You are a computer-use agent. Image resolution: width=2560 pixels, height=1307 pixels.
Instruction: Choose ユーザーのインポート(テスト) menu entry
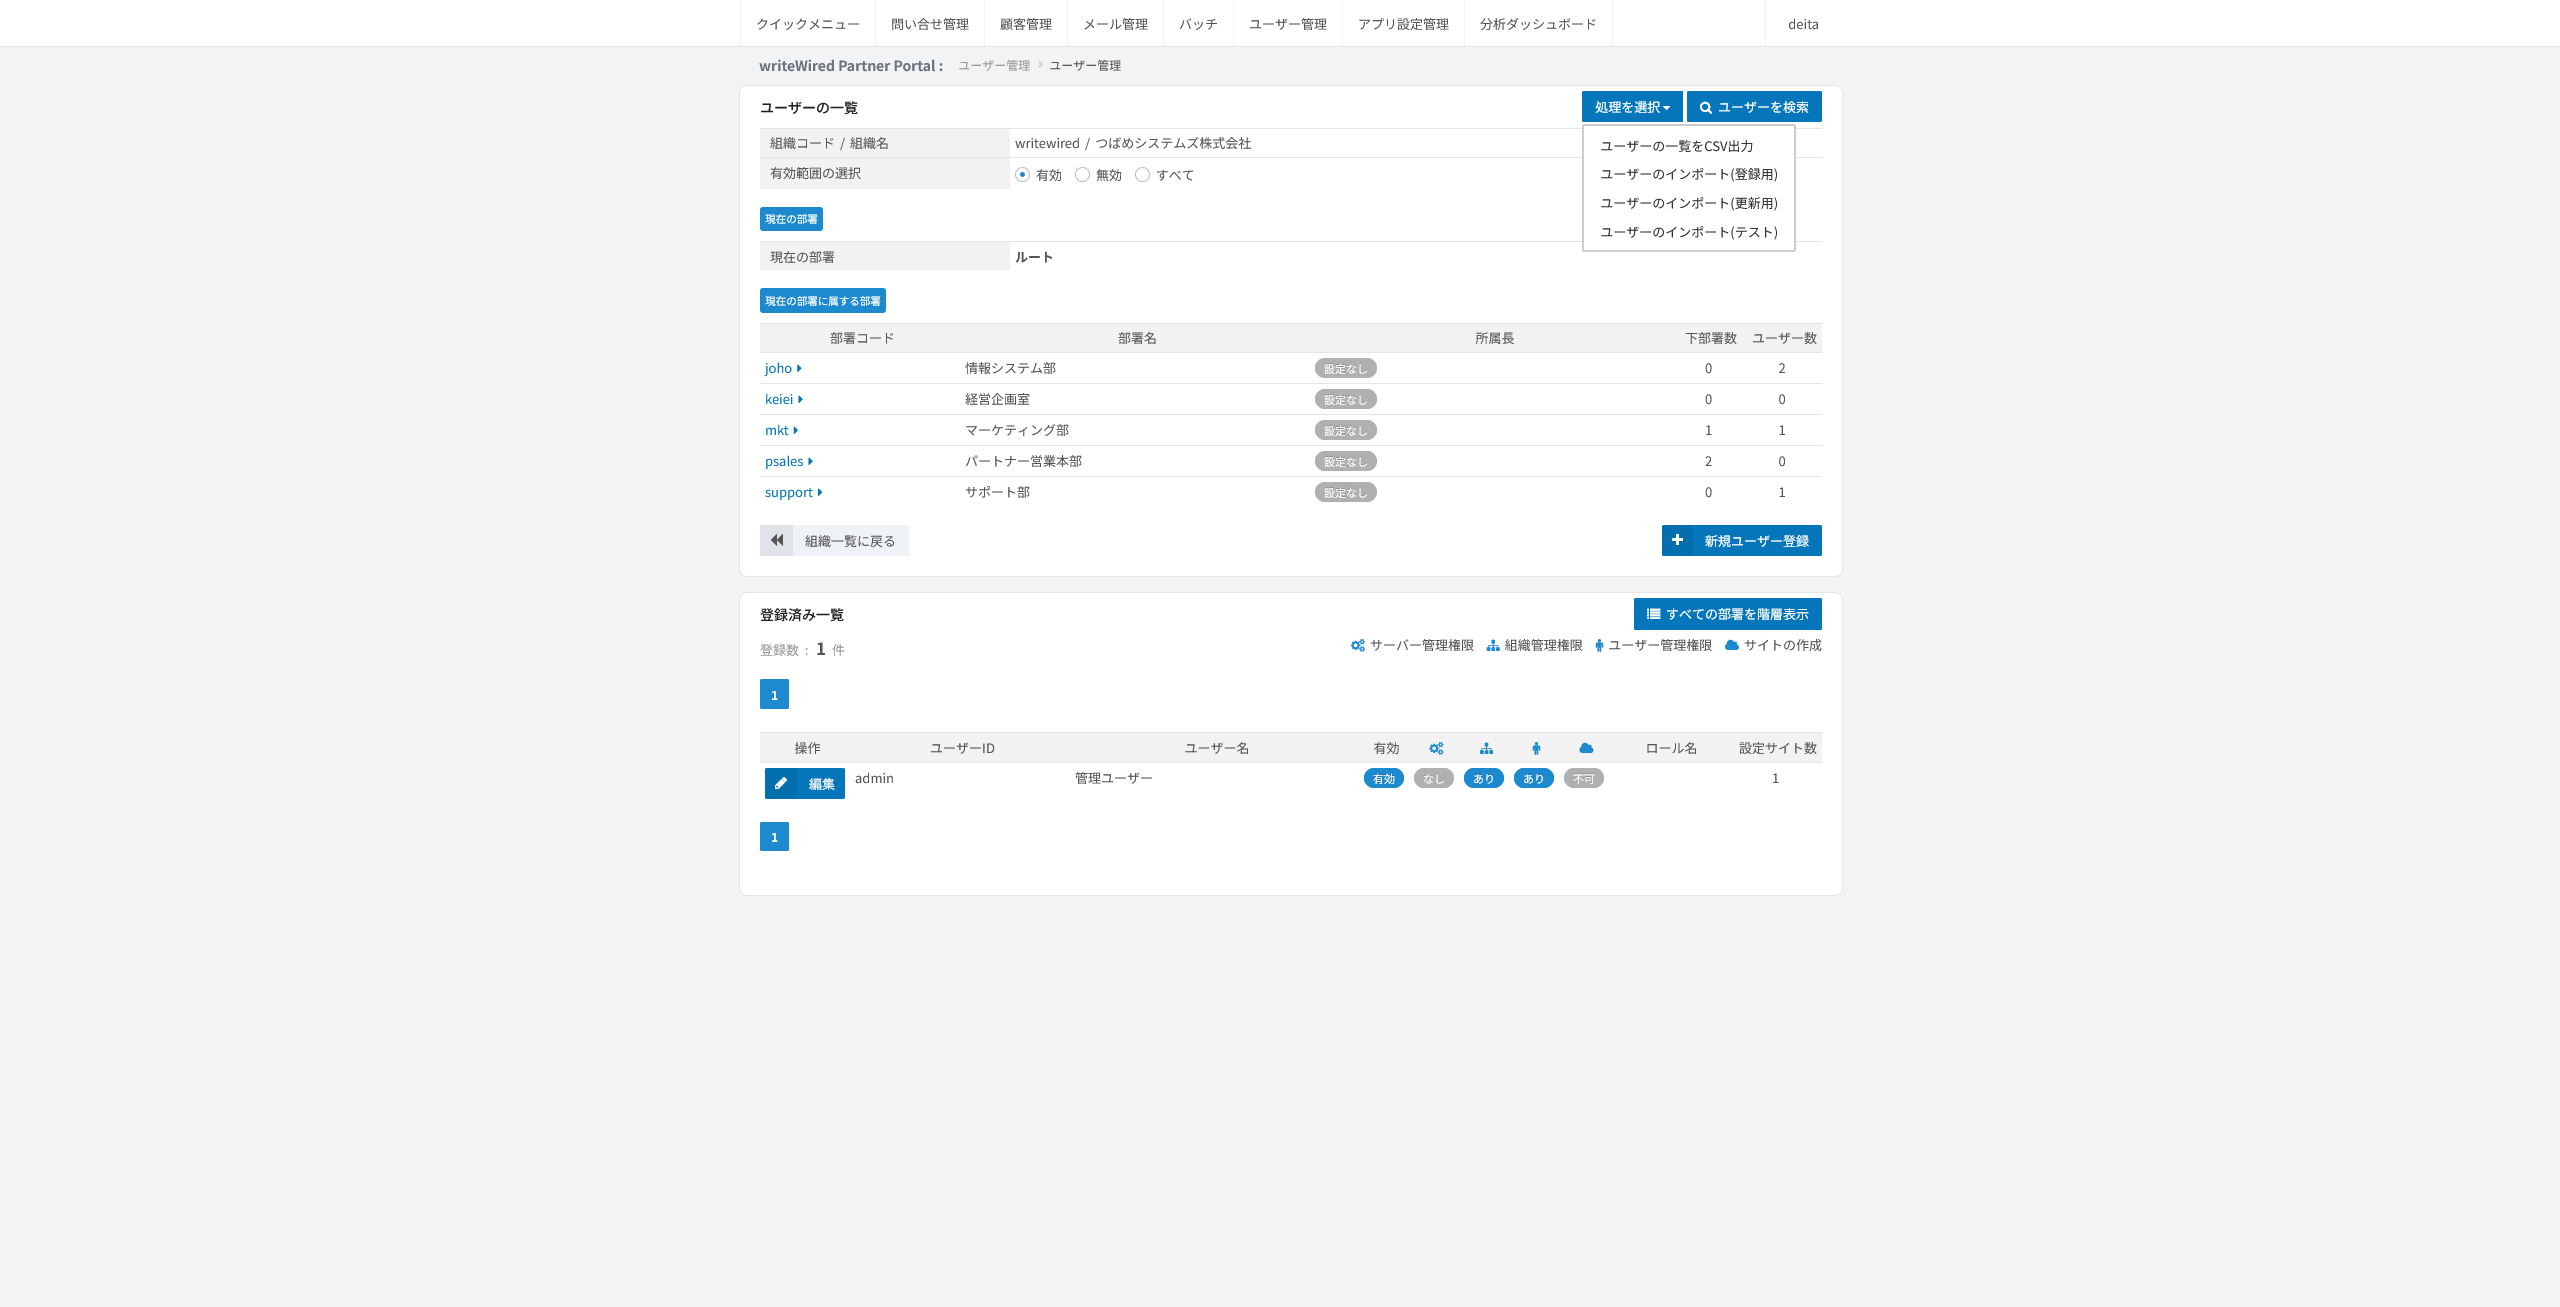(x=1689, y=232)
